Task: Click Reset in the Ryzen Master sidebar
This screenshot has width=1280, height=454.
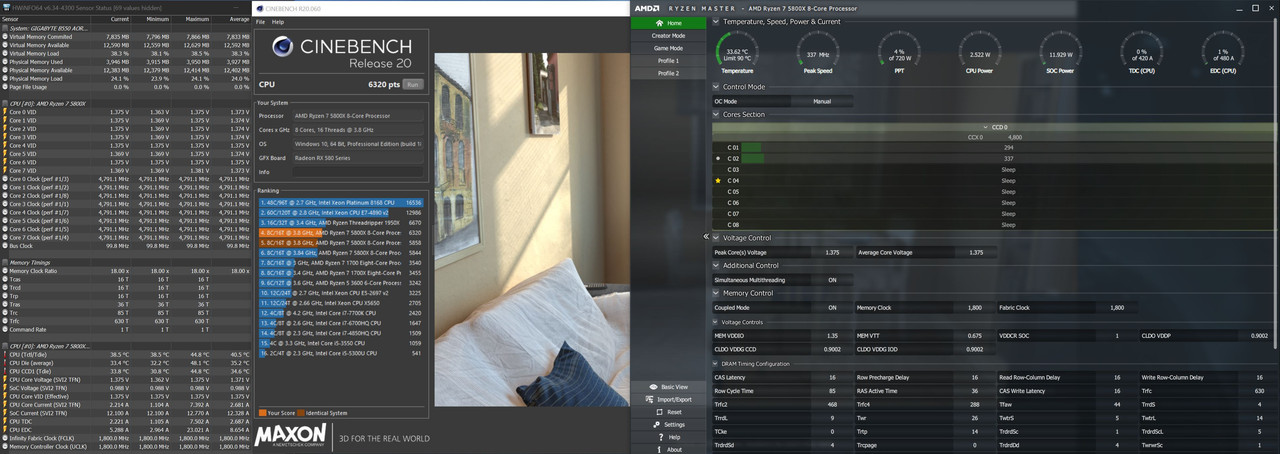Action: pyautogui.click(x=668, y=412)
